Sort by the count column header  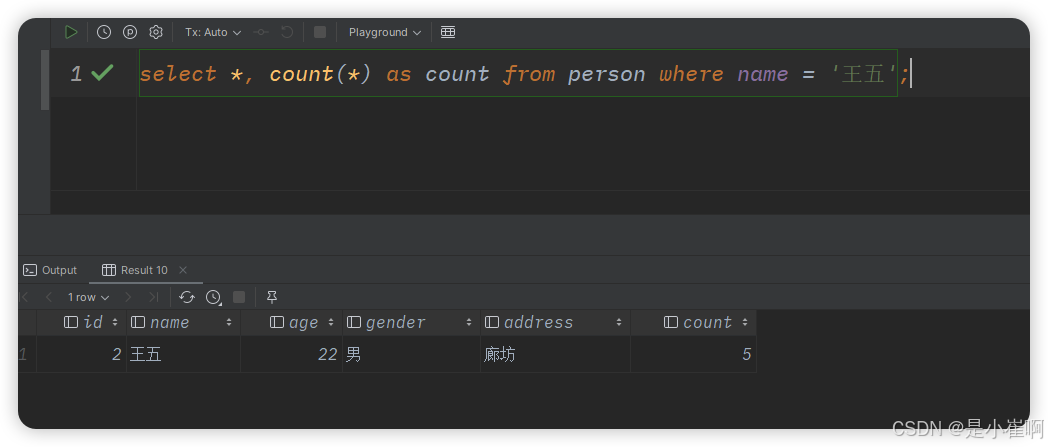(x=693, y=322)
